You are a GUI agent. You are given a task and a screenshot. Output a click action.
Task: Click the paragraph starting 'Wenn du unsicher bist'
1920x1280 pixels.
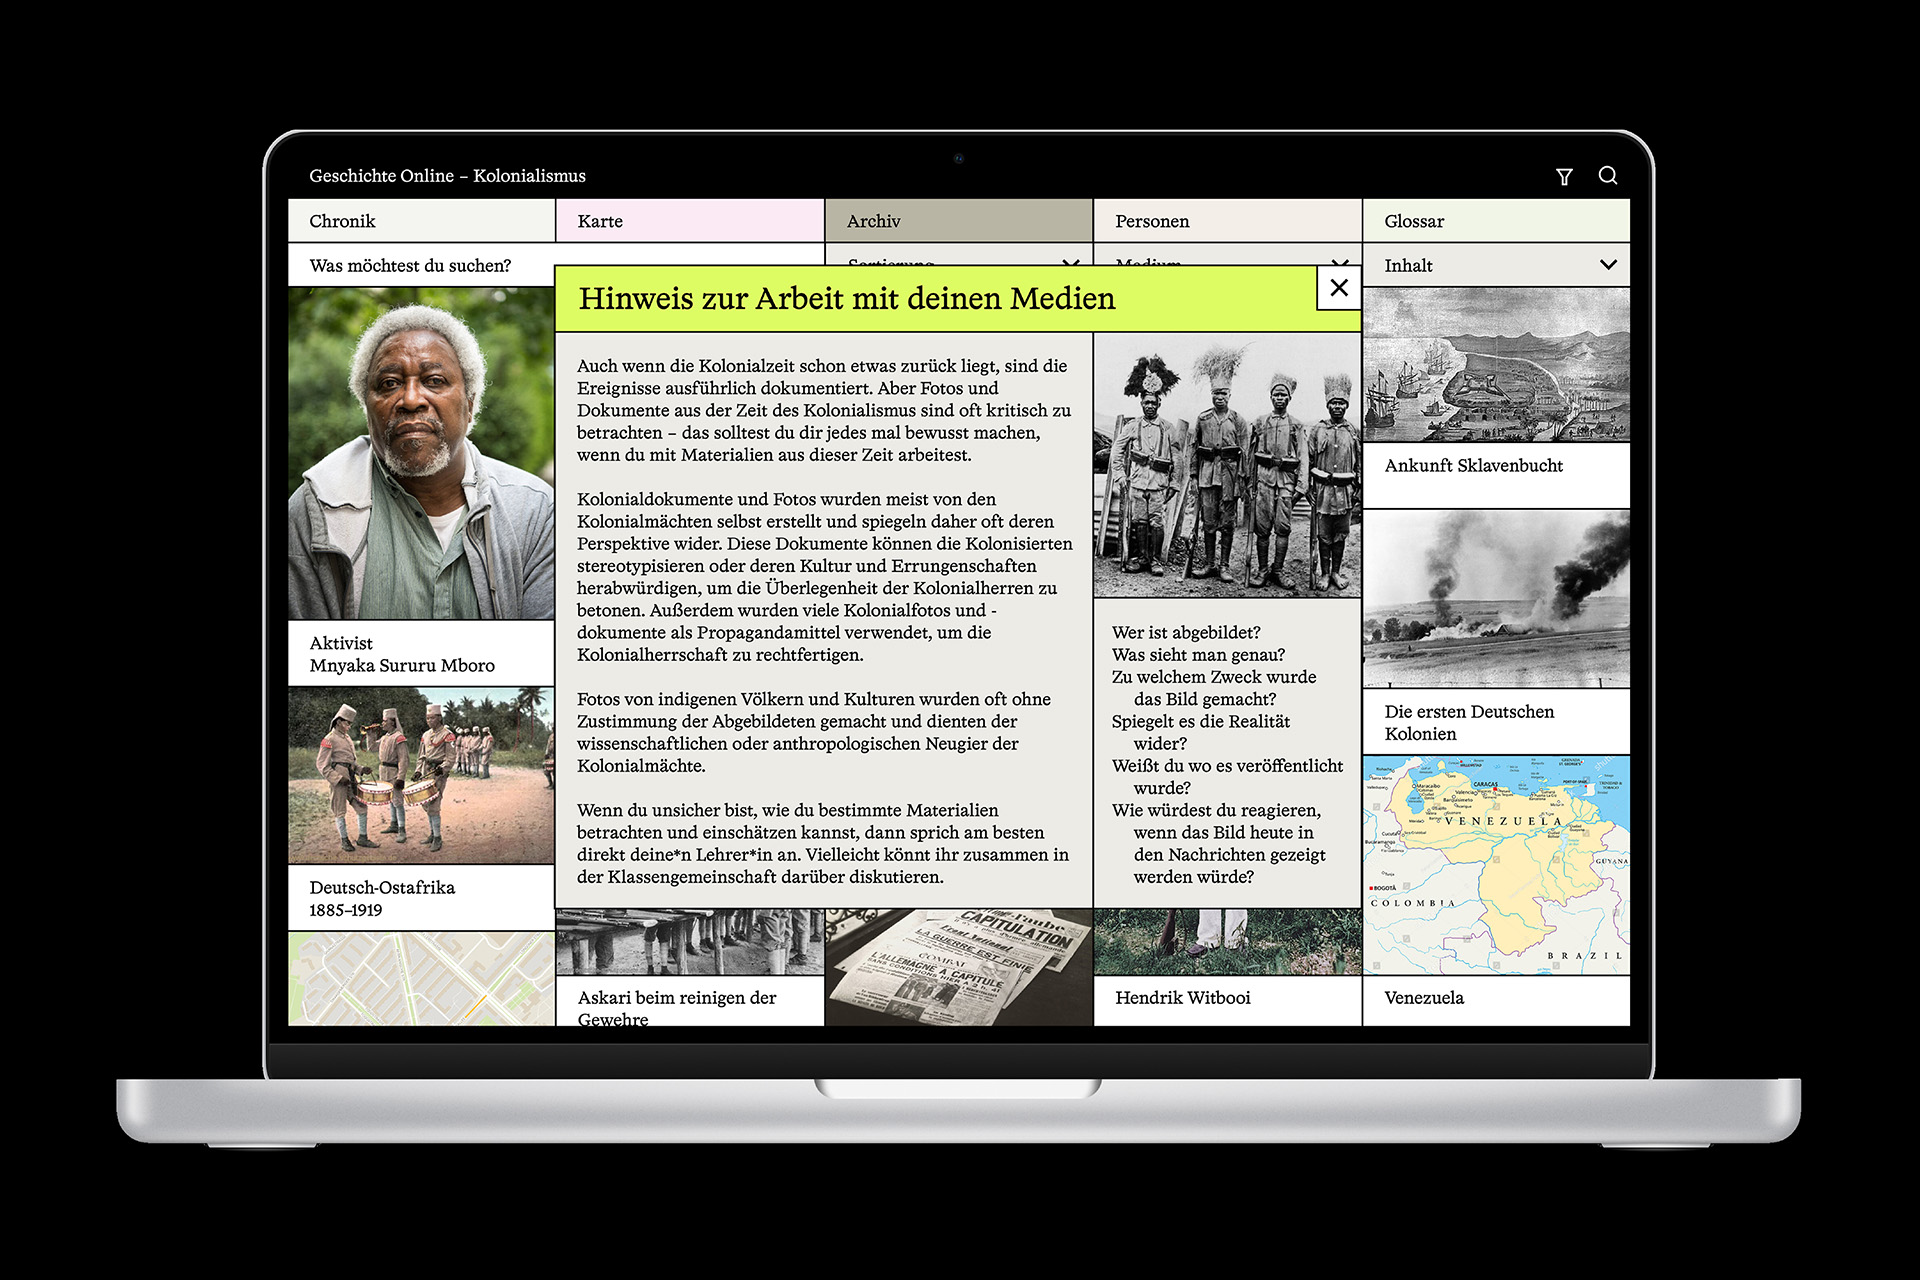coord(822,843)
